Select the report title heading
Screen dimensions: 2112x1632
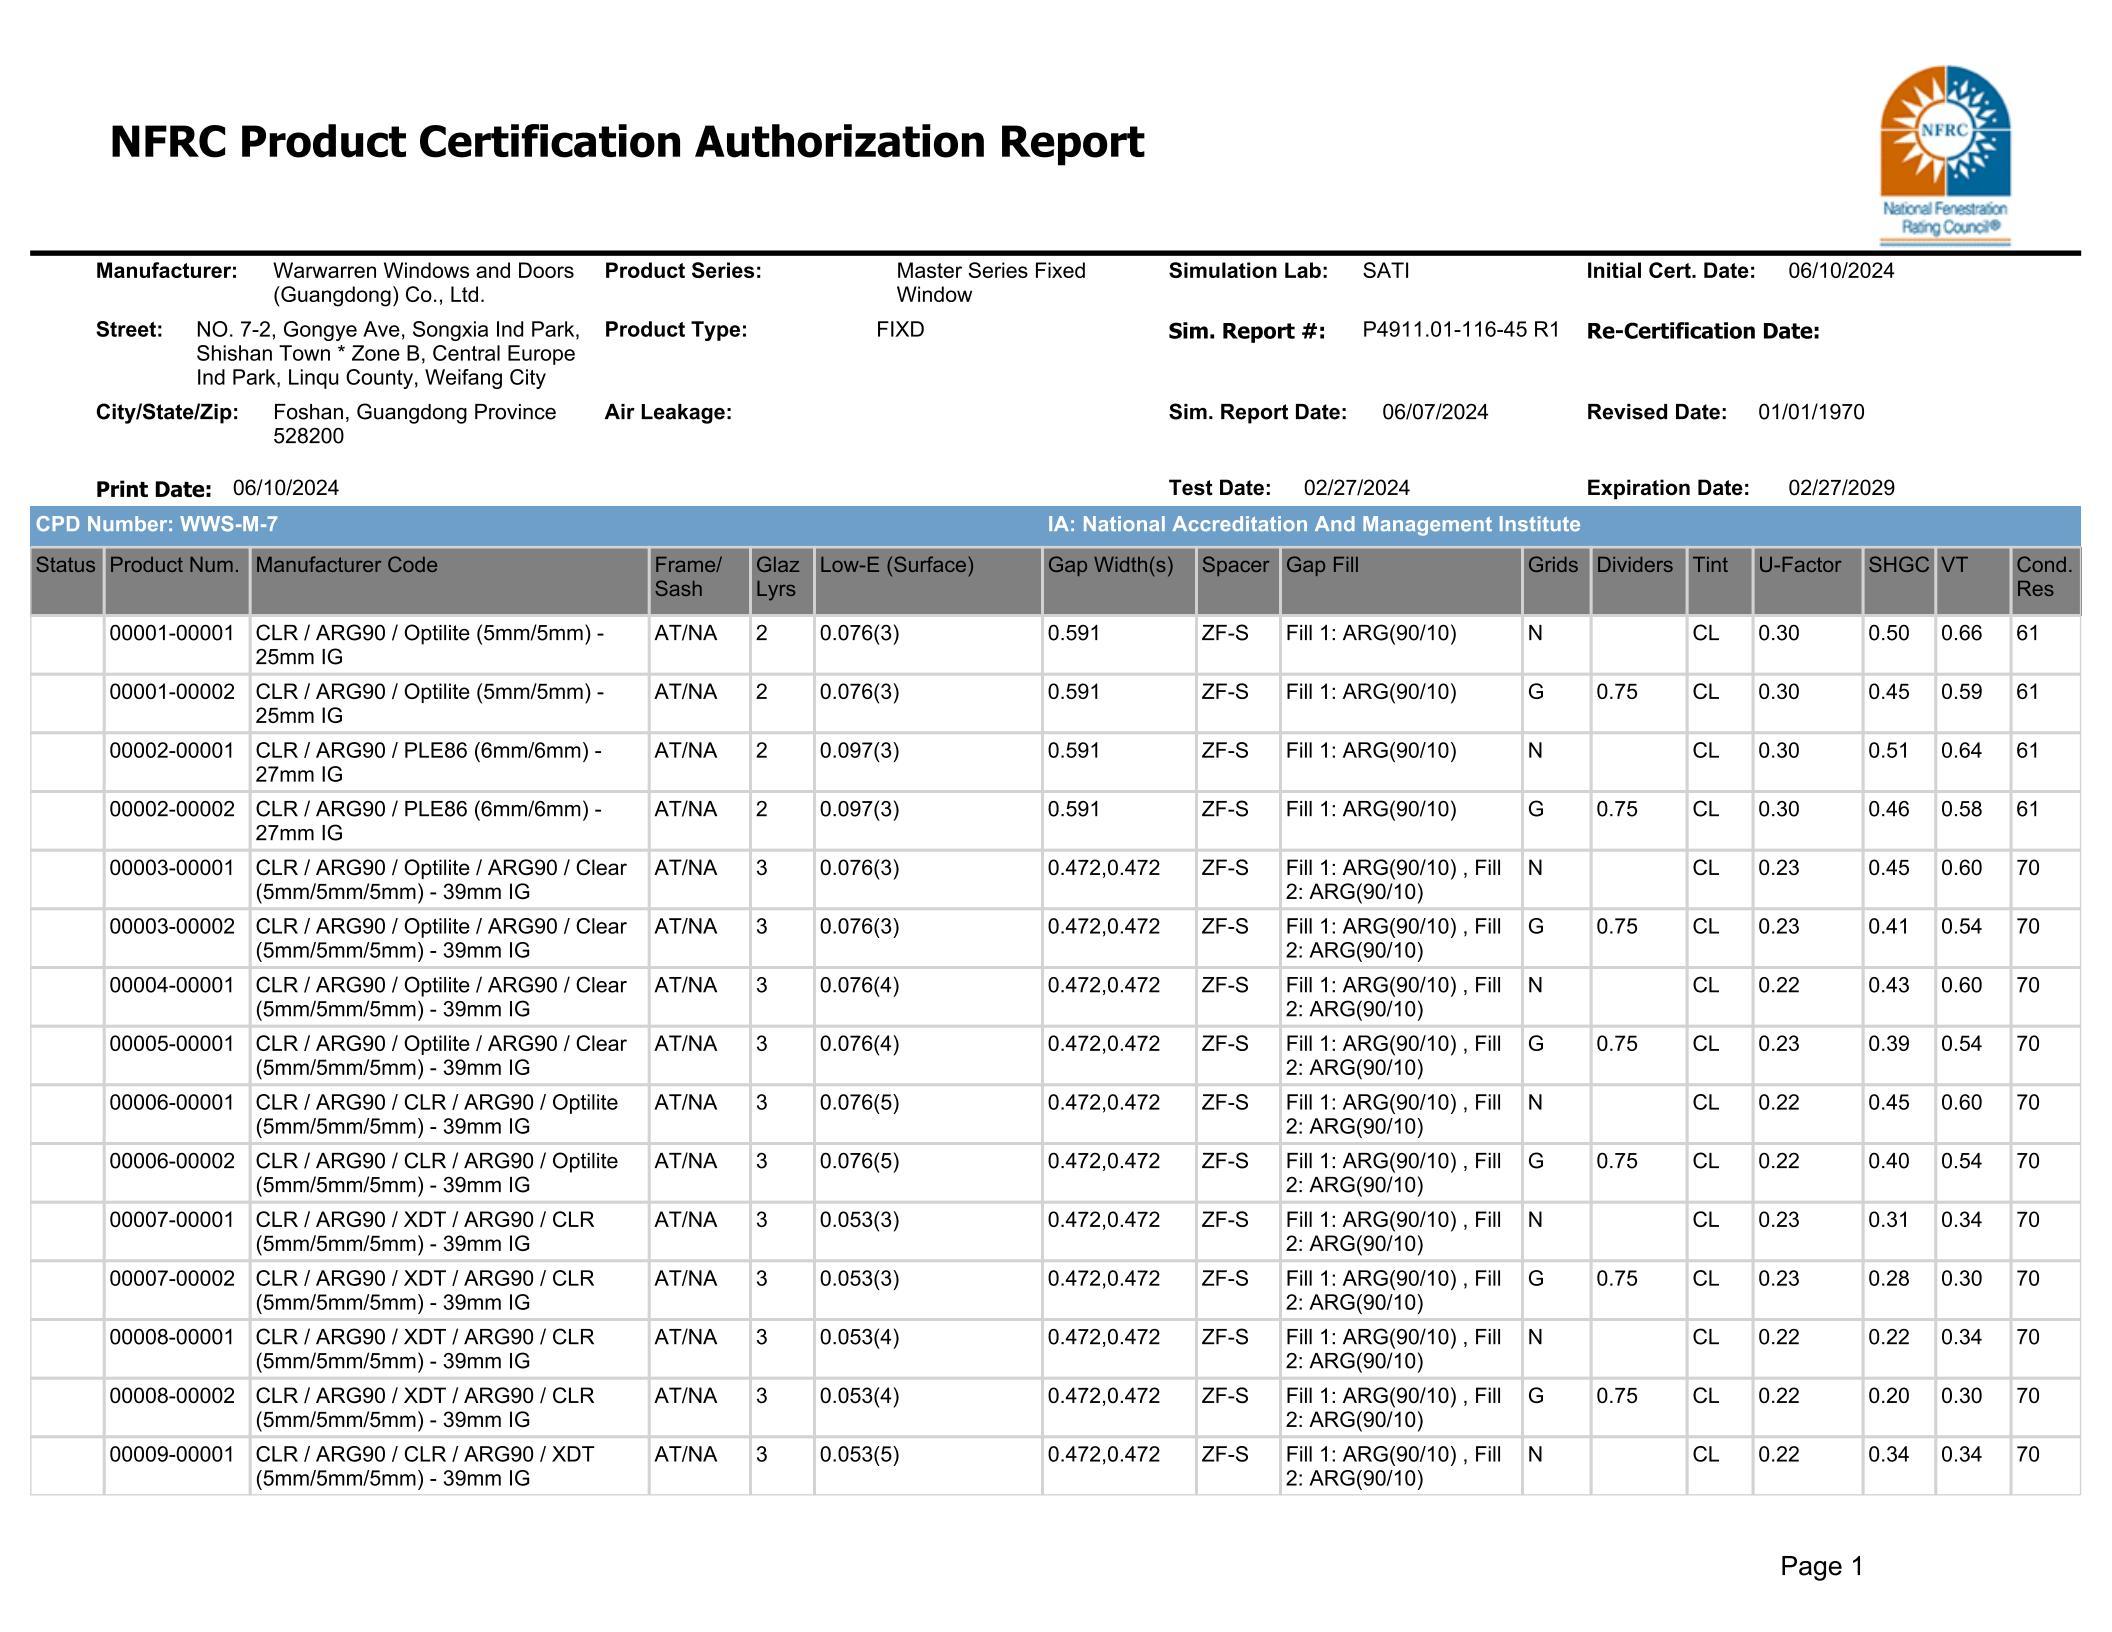click(627, 142)
